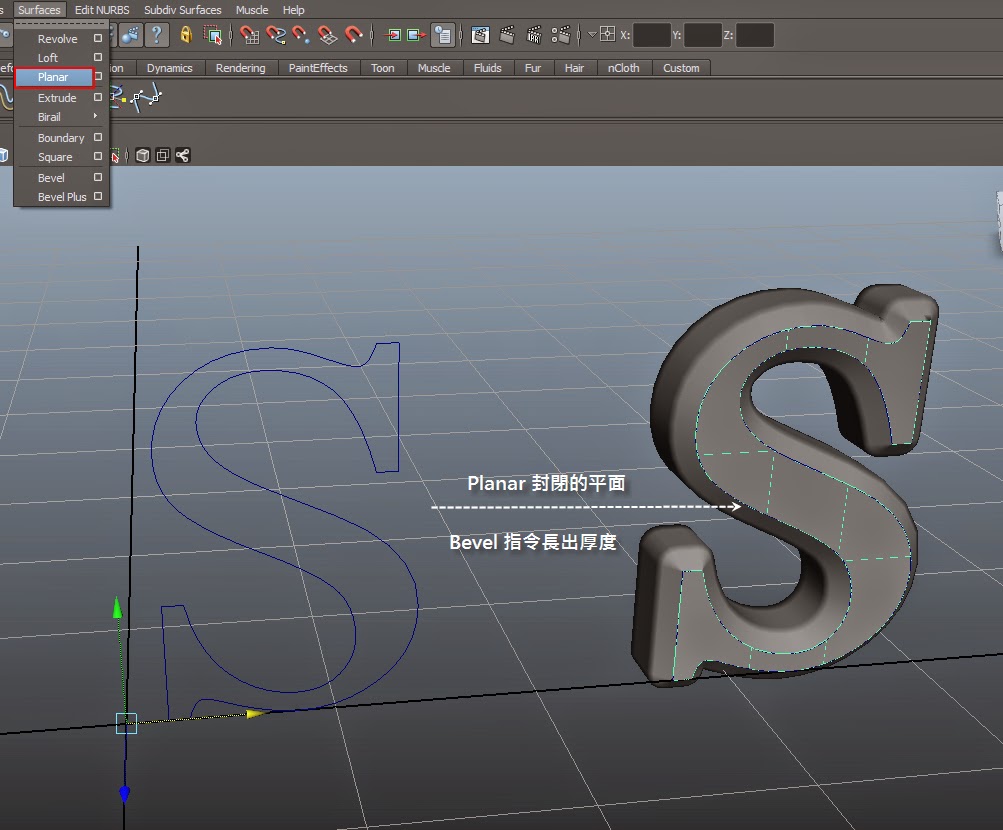Open Bevel option box

coord(98,177)
